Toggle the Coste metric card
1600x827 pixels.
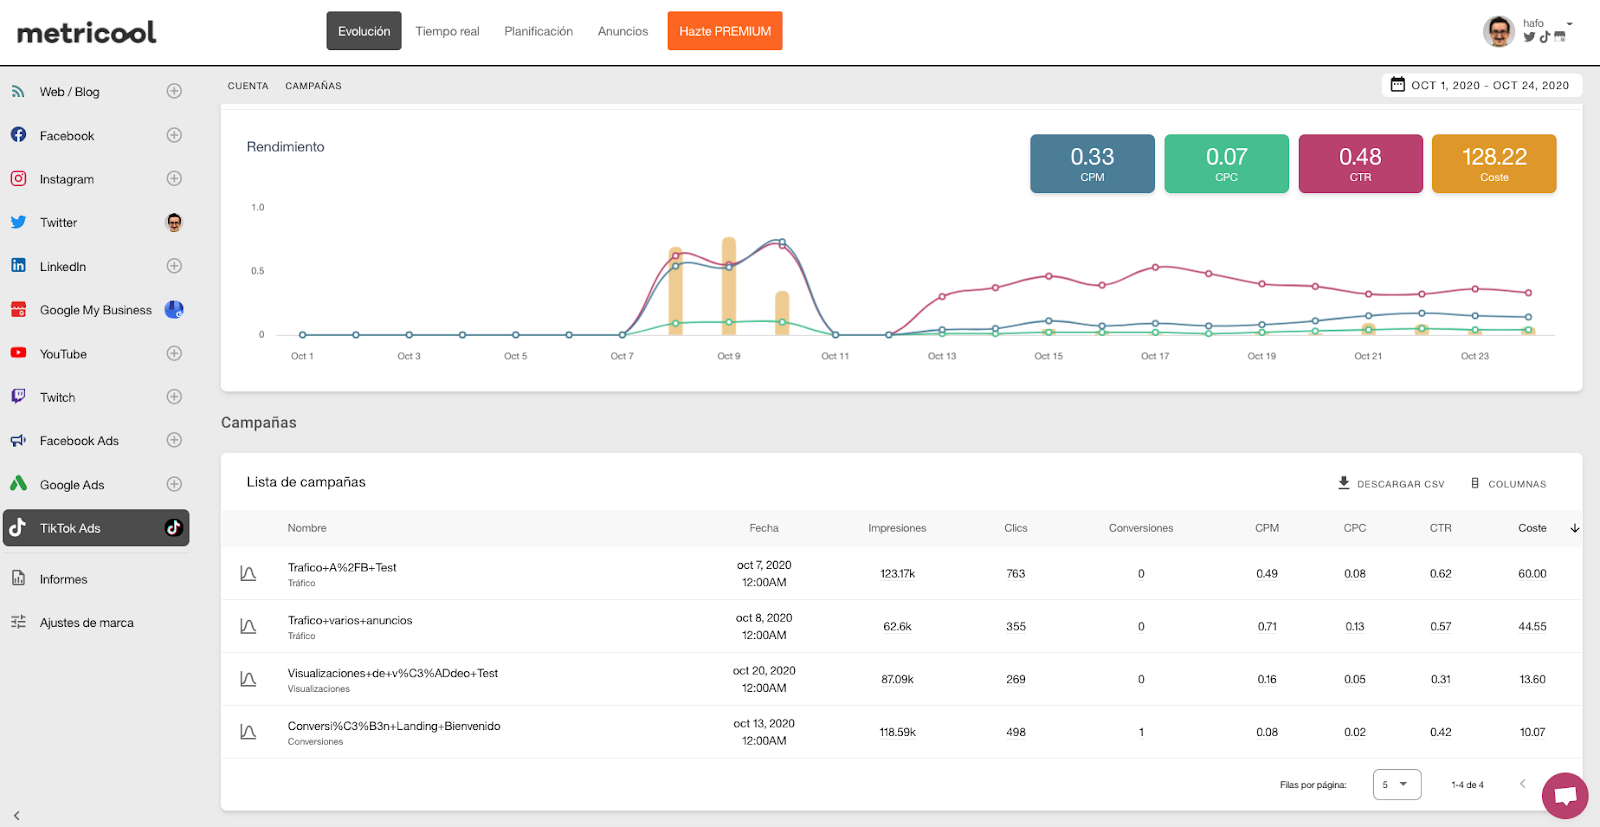[1494, 164]
